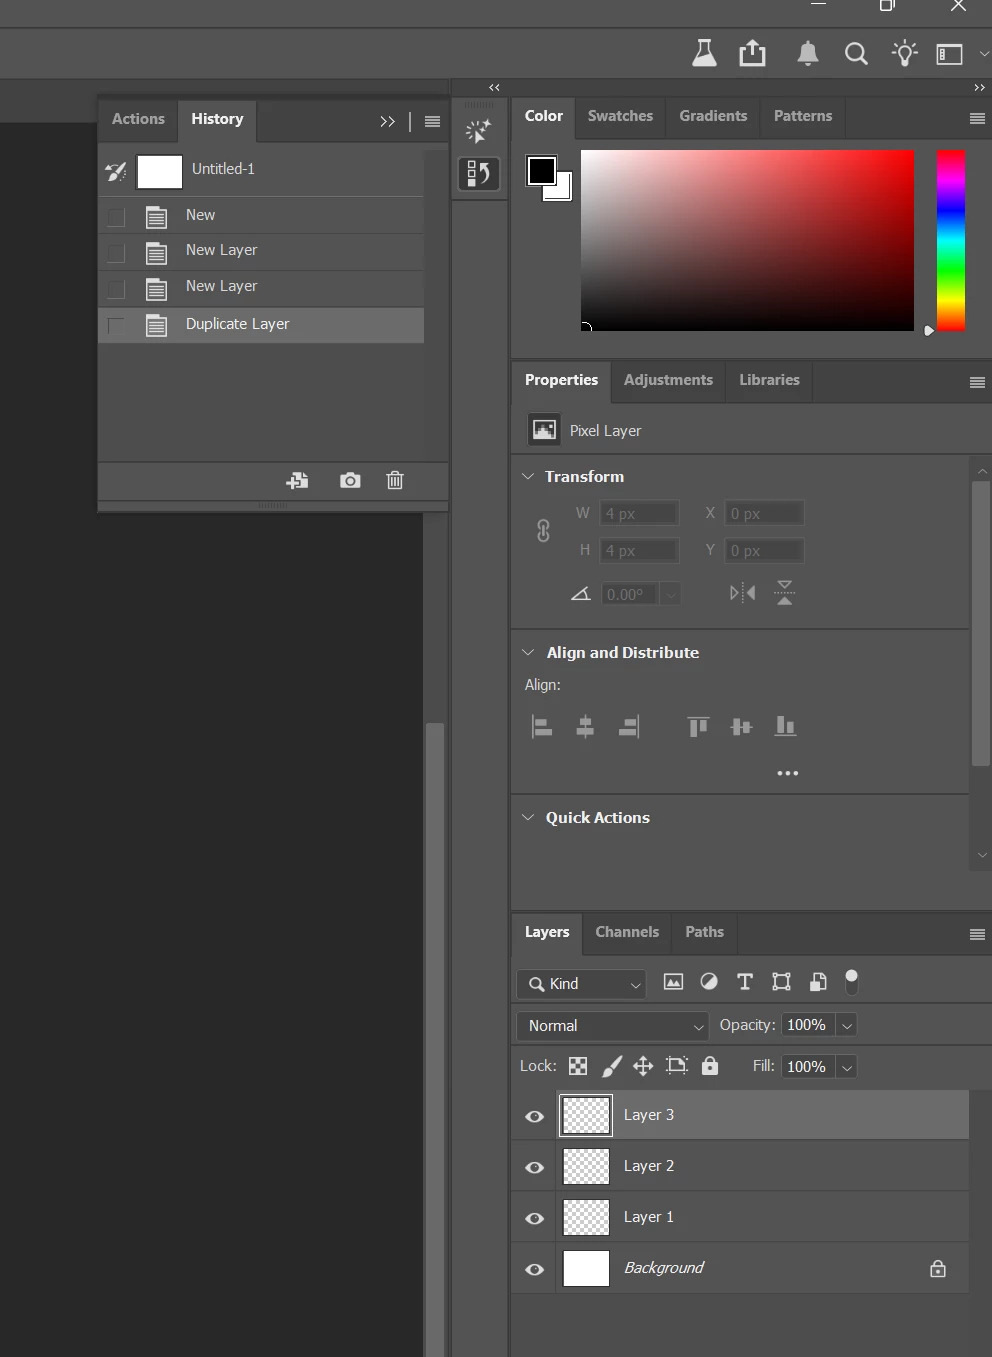Click the more options ellipsis under Align
The height and width of the screenshot is (1357, 992).
(x=788, y=773)
